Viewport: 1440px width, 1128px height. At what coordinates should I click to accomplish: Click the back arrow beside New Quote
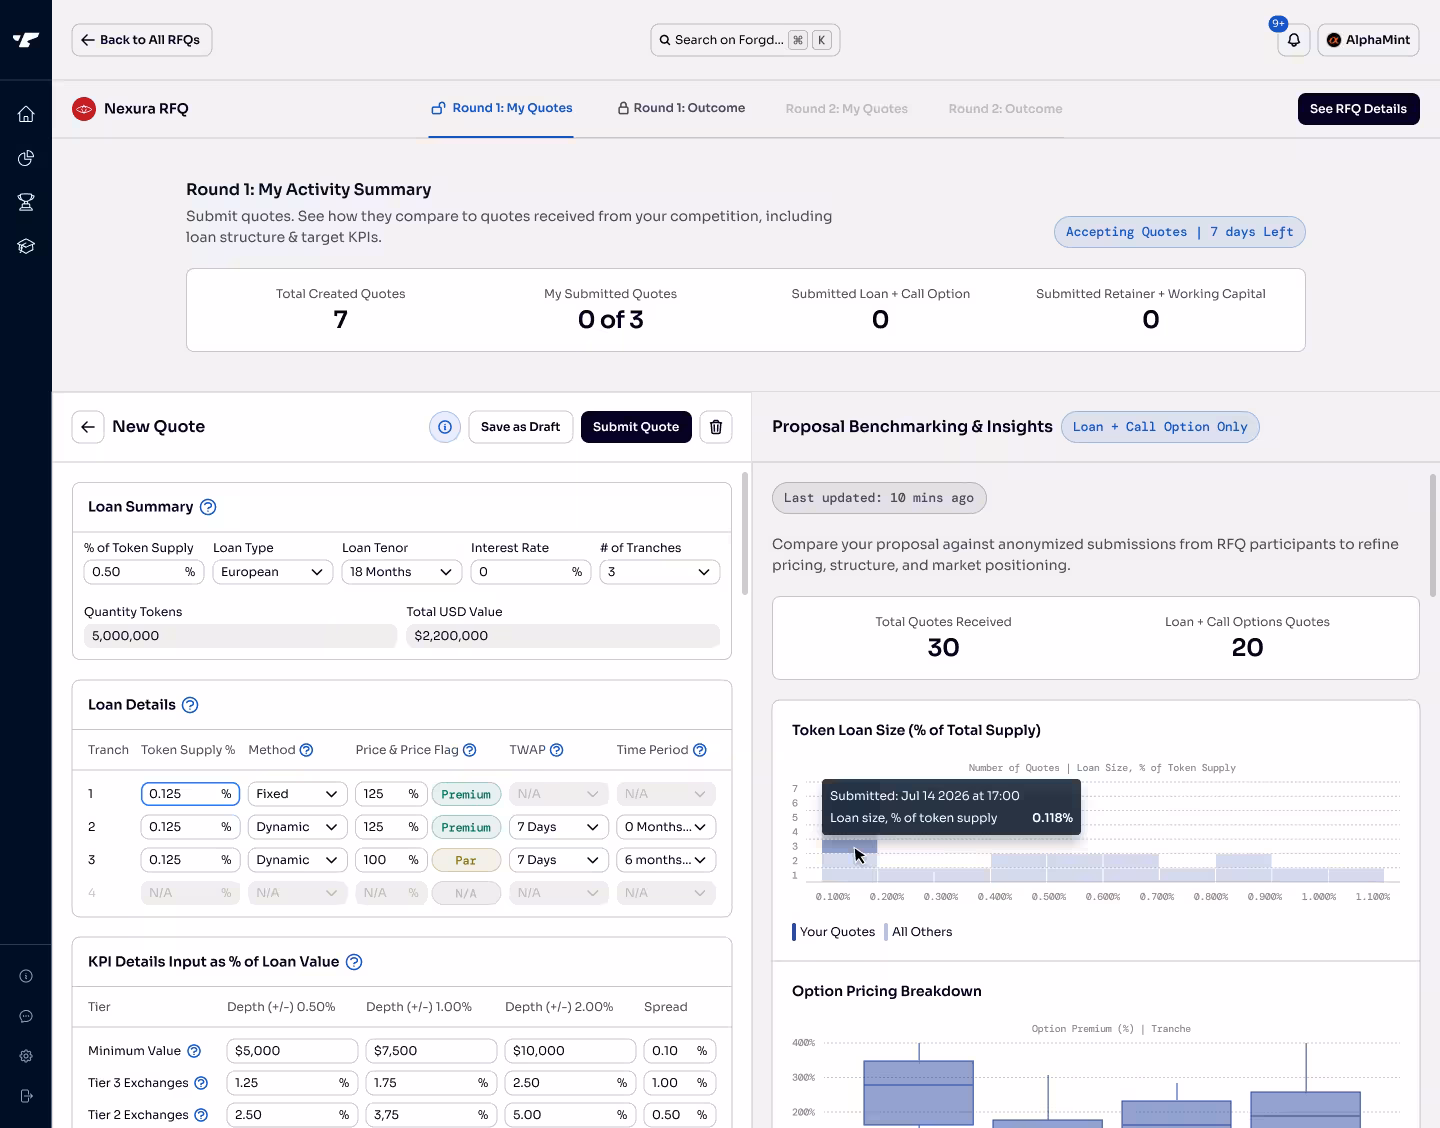pyautogui.click(x=88, y=427)
